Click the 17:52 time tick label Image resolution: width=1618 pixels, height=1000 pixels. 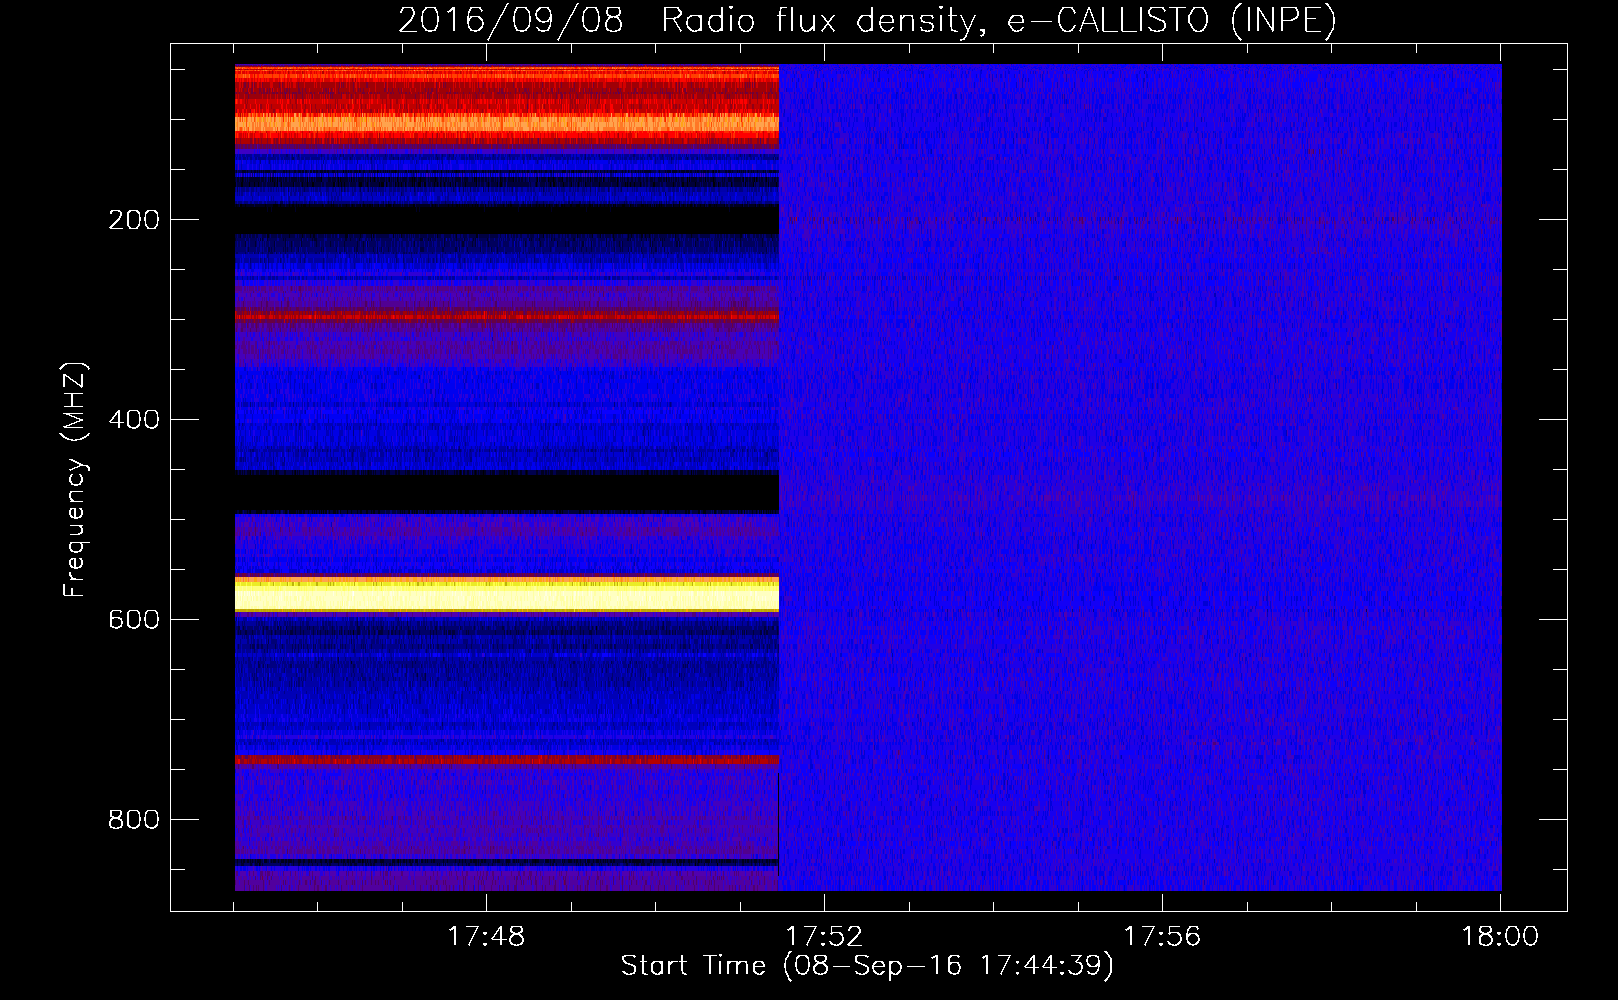(824, 937)
